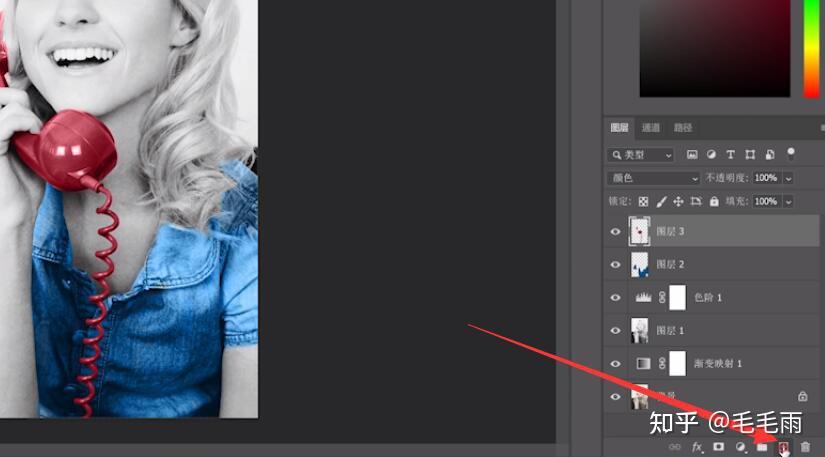
Task: Open the 类型 layer filter dropdown
Action: click(640, 155)
